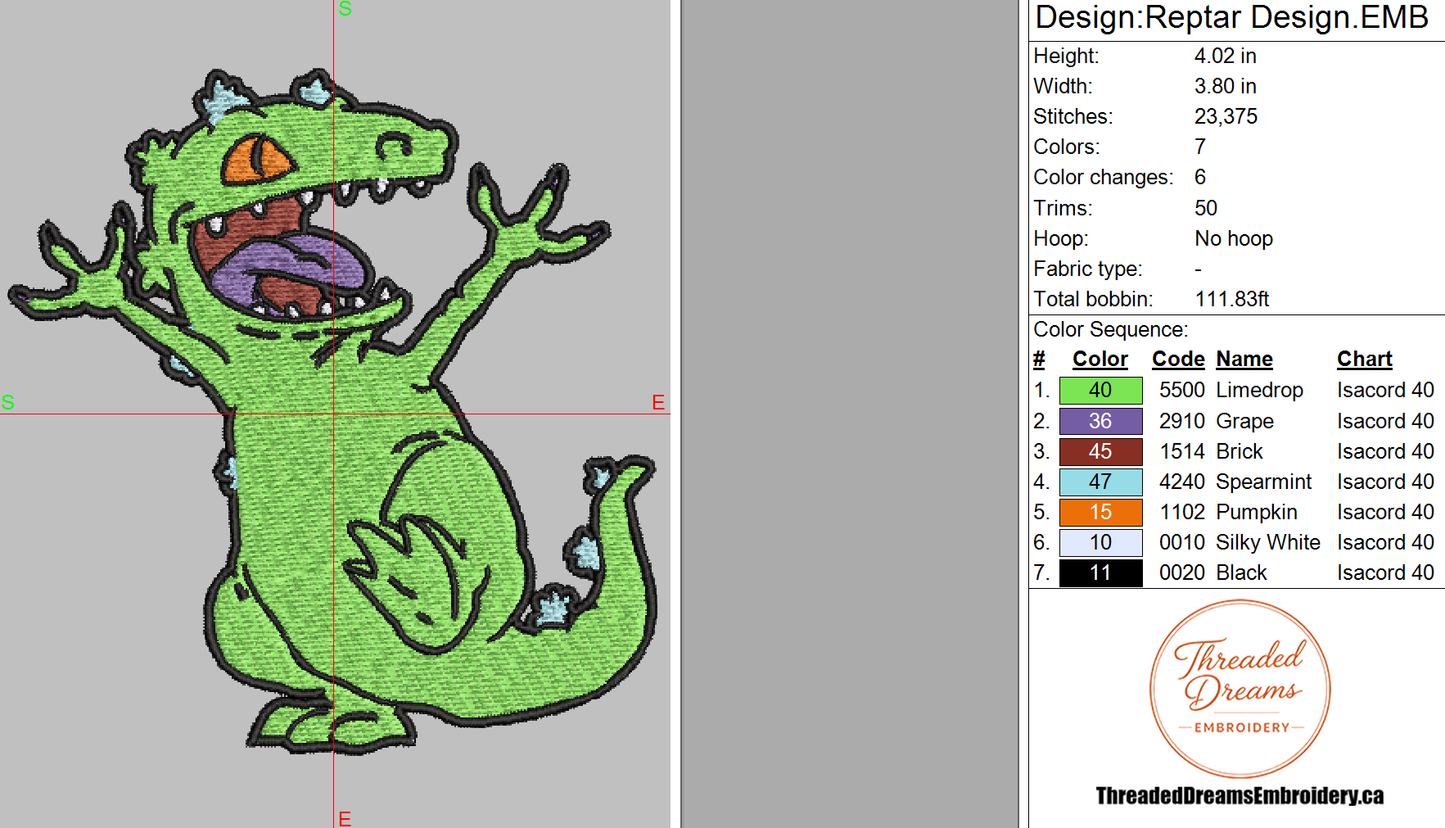
Task: Click the Color changes value 6
Action: click(1200, 177)
